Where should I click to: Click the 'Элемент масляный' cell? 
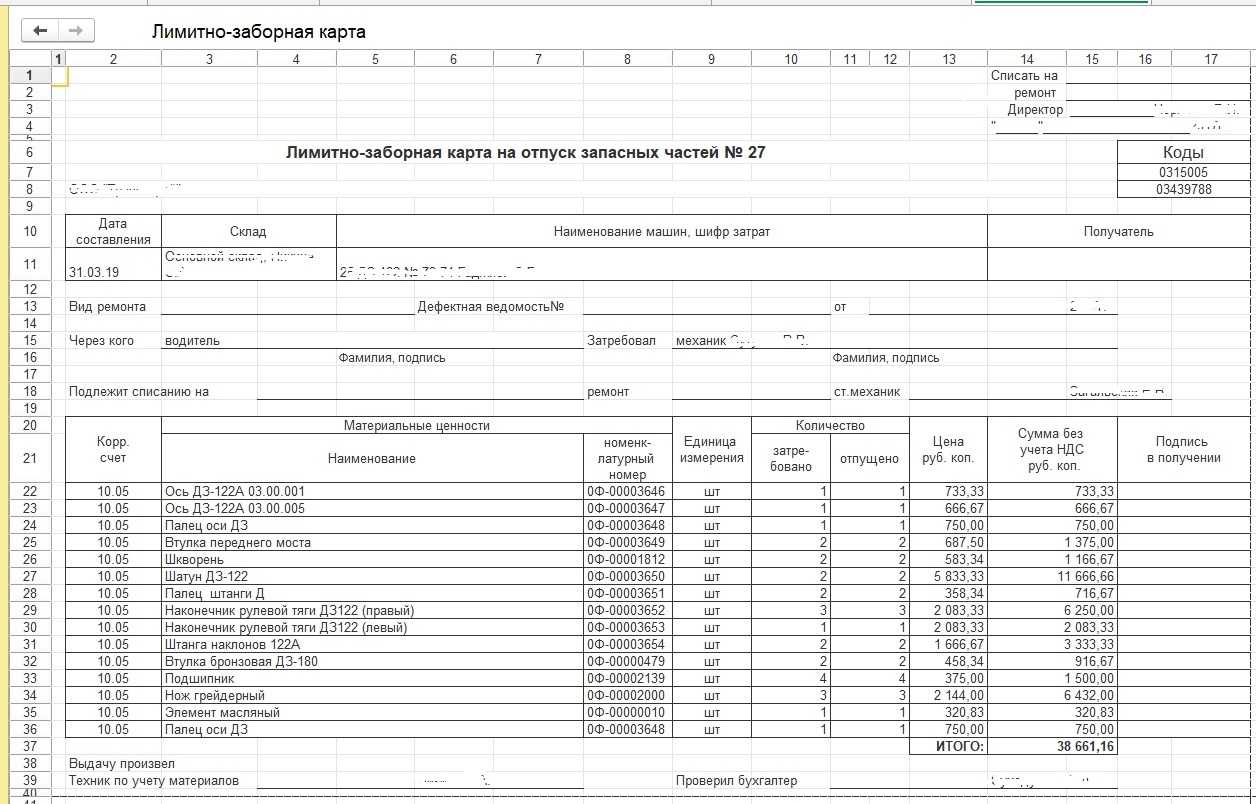(x=372, y=712)
